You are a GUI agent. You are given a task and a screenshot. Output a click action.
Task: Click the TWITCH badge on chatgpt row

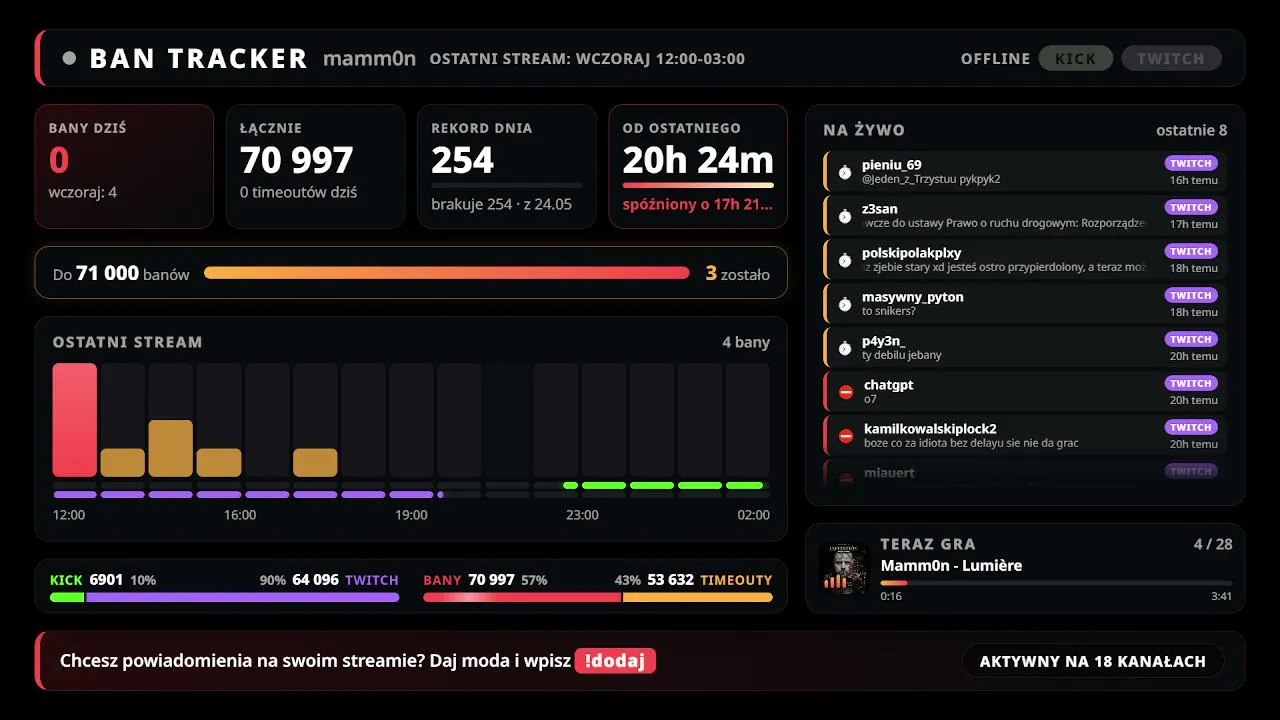coord(1191,383)
